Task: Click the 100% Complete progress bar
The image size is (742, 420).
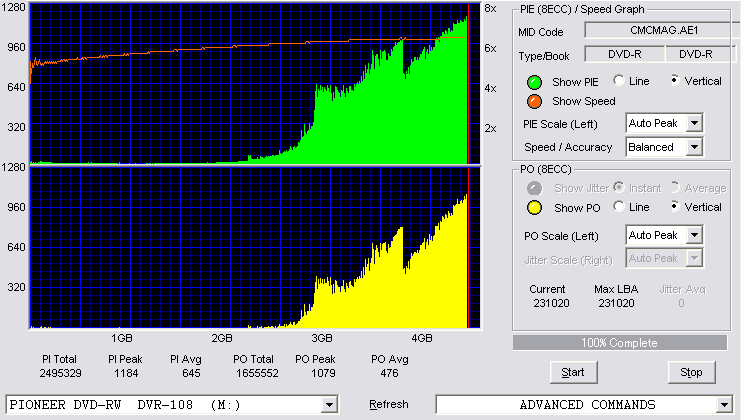Action: point(620,343)
